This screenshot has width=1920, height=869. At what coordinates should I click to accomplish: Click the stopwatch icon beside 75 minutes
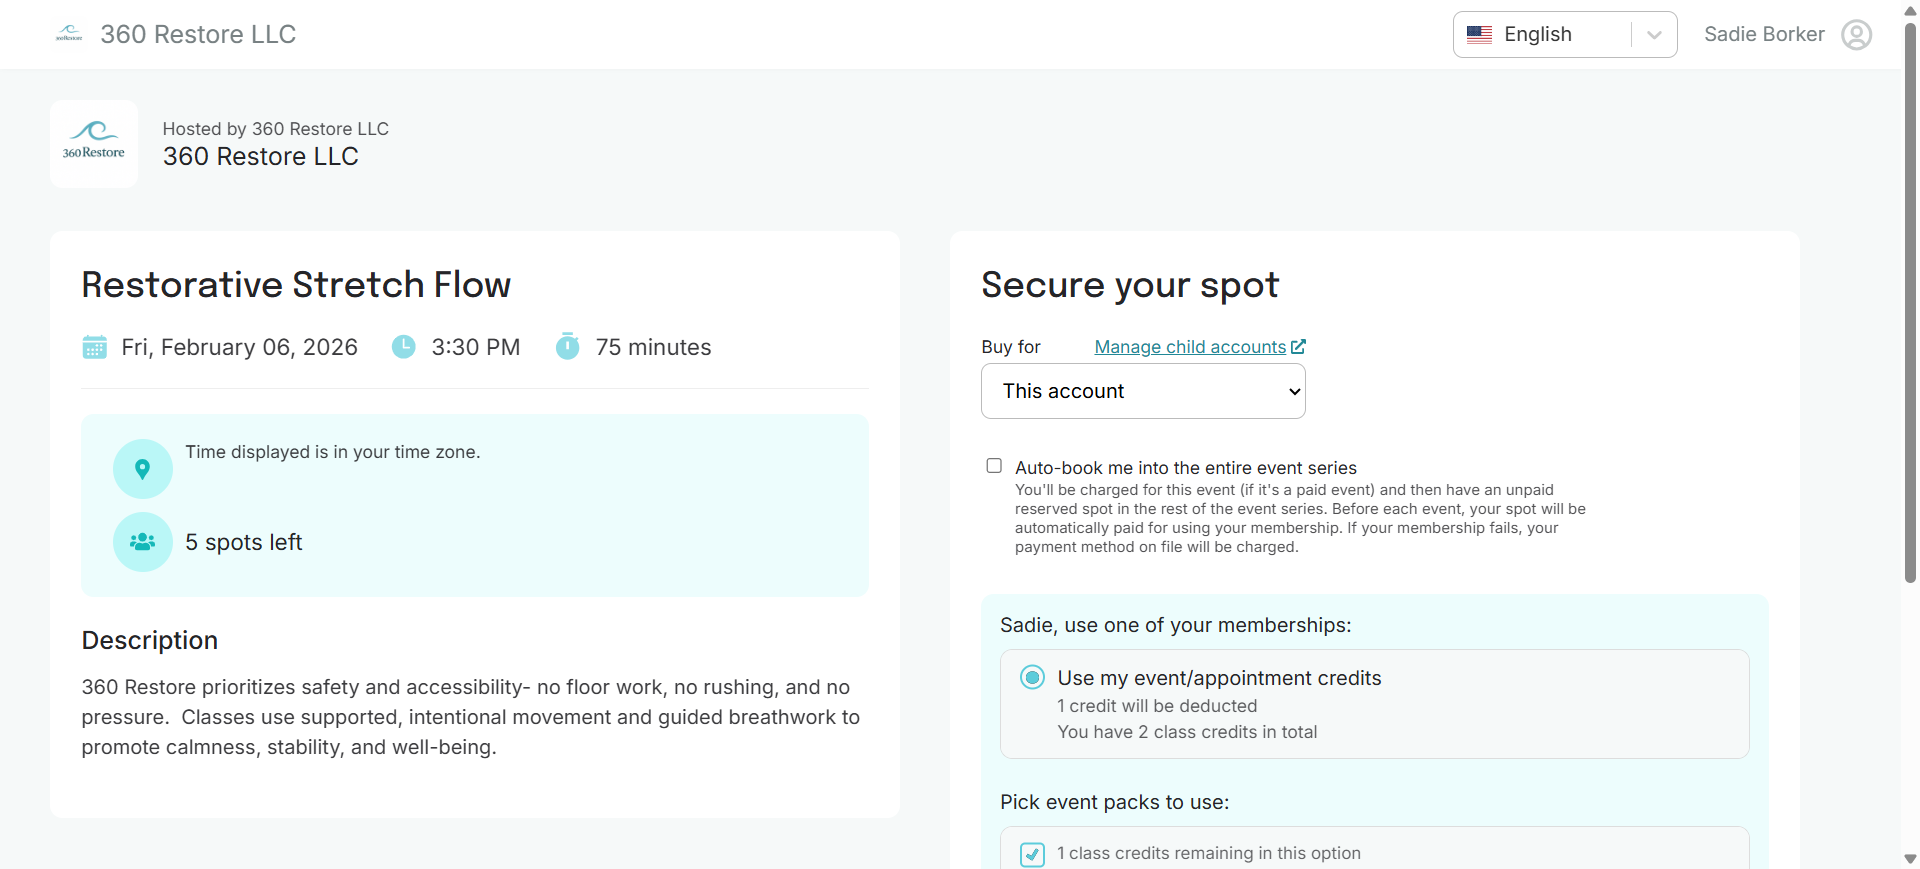pos(567,346)
